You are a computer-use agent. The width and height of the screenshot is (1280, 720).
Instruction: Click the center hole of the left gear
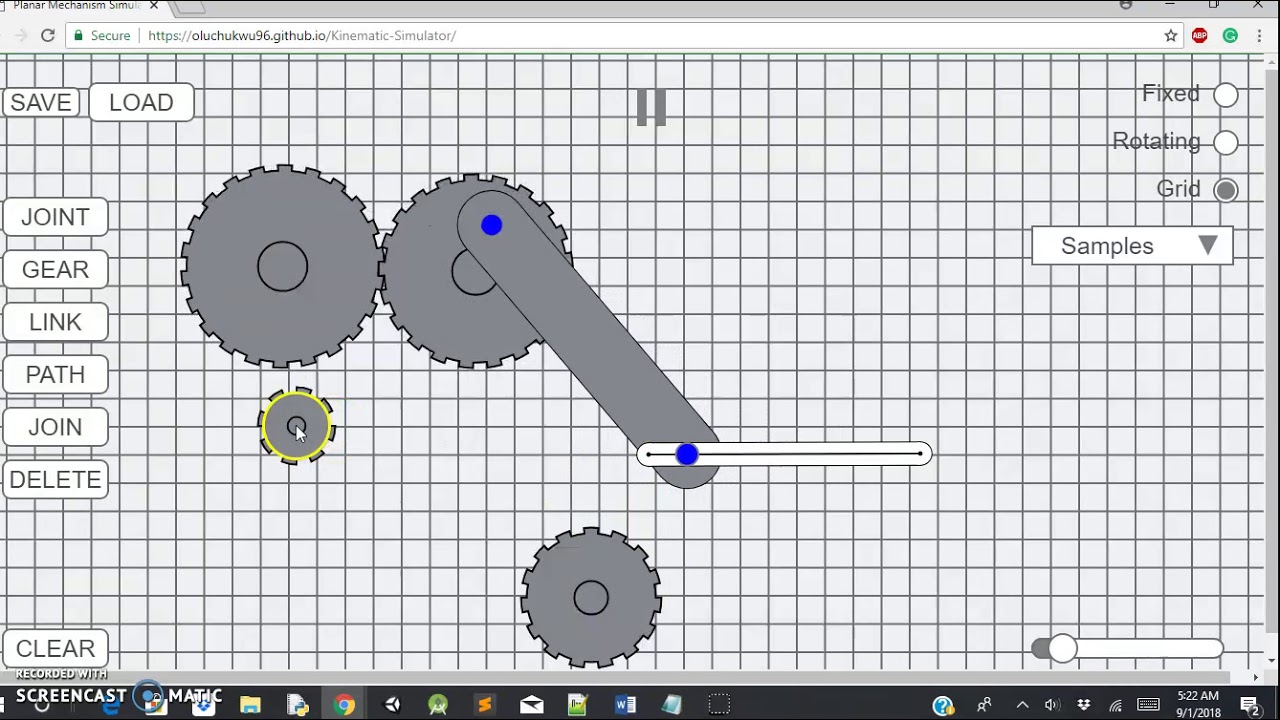(x=282, y=267)
